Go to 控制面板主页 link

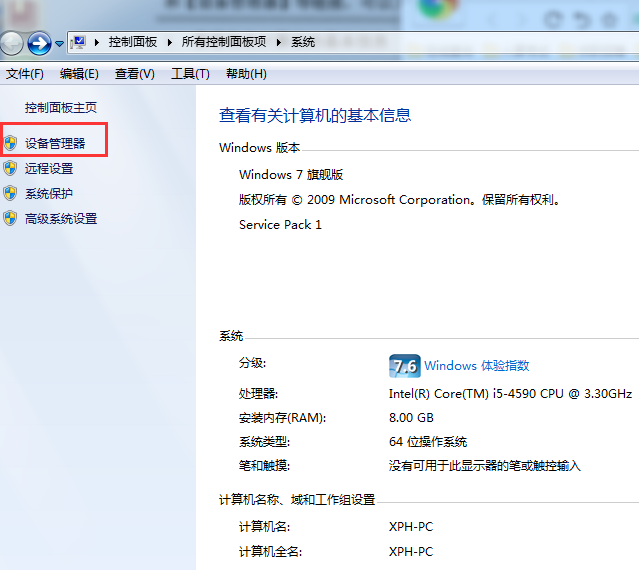61,107
